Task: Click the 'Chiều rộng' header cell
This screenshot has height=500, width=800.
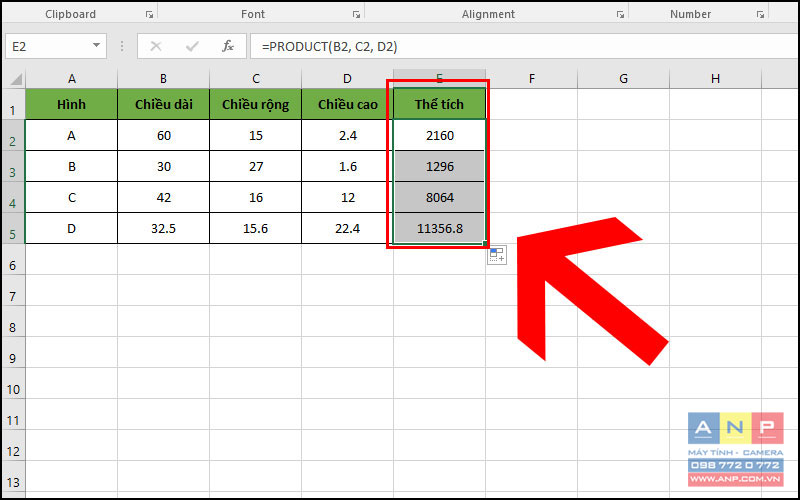Action: click(x=256, y=105)
